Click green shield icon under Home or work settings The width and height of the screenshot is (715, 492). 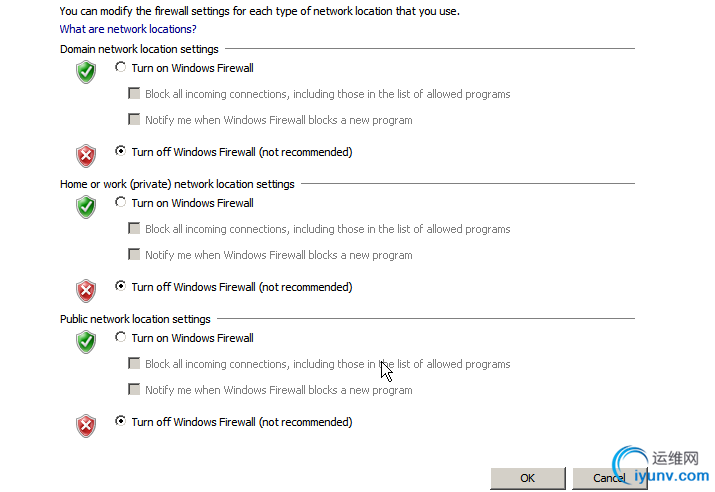(x=87, y=206)
